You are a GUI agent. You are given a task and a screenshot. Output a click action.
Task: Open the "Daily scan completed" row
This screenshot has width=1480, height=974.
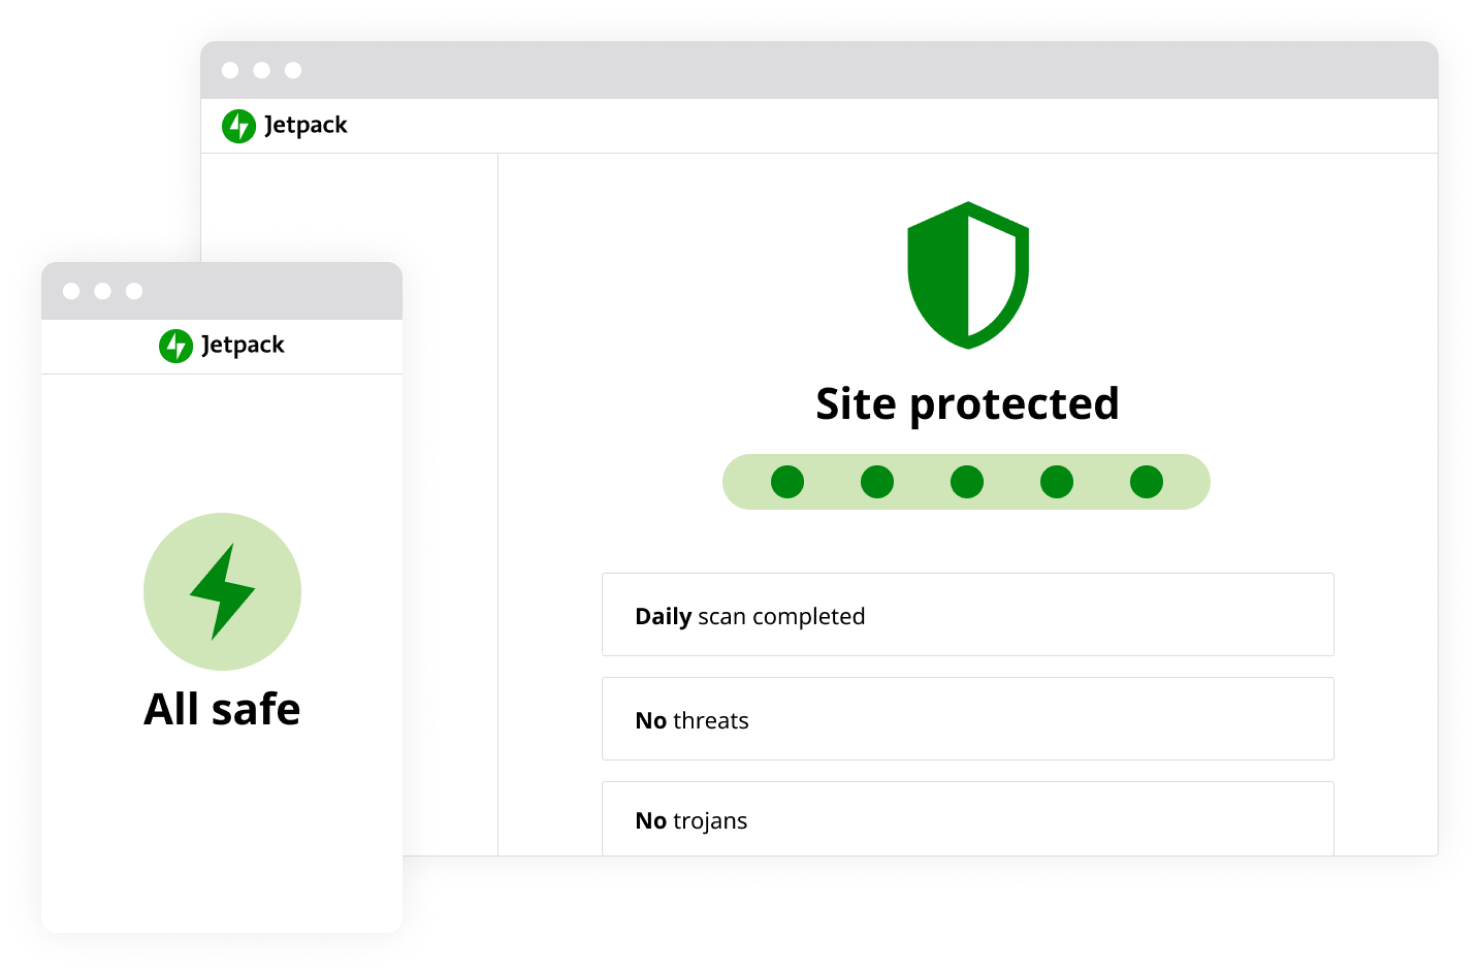click(967, 615)
